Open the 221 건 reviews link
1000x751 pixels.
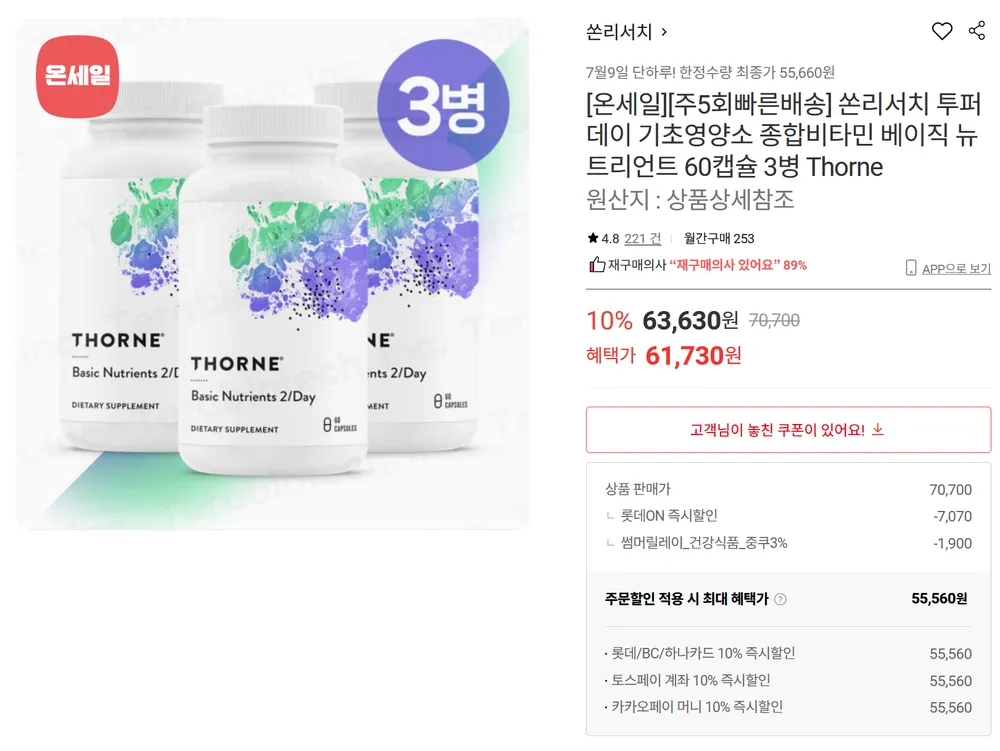[642, 238]
